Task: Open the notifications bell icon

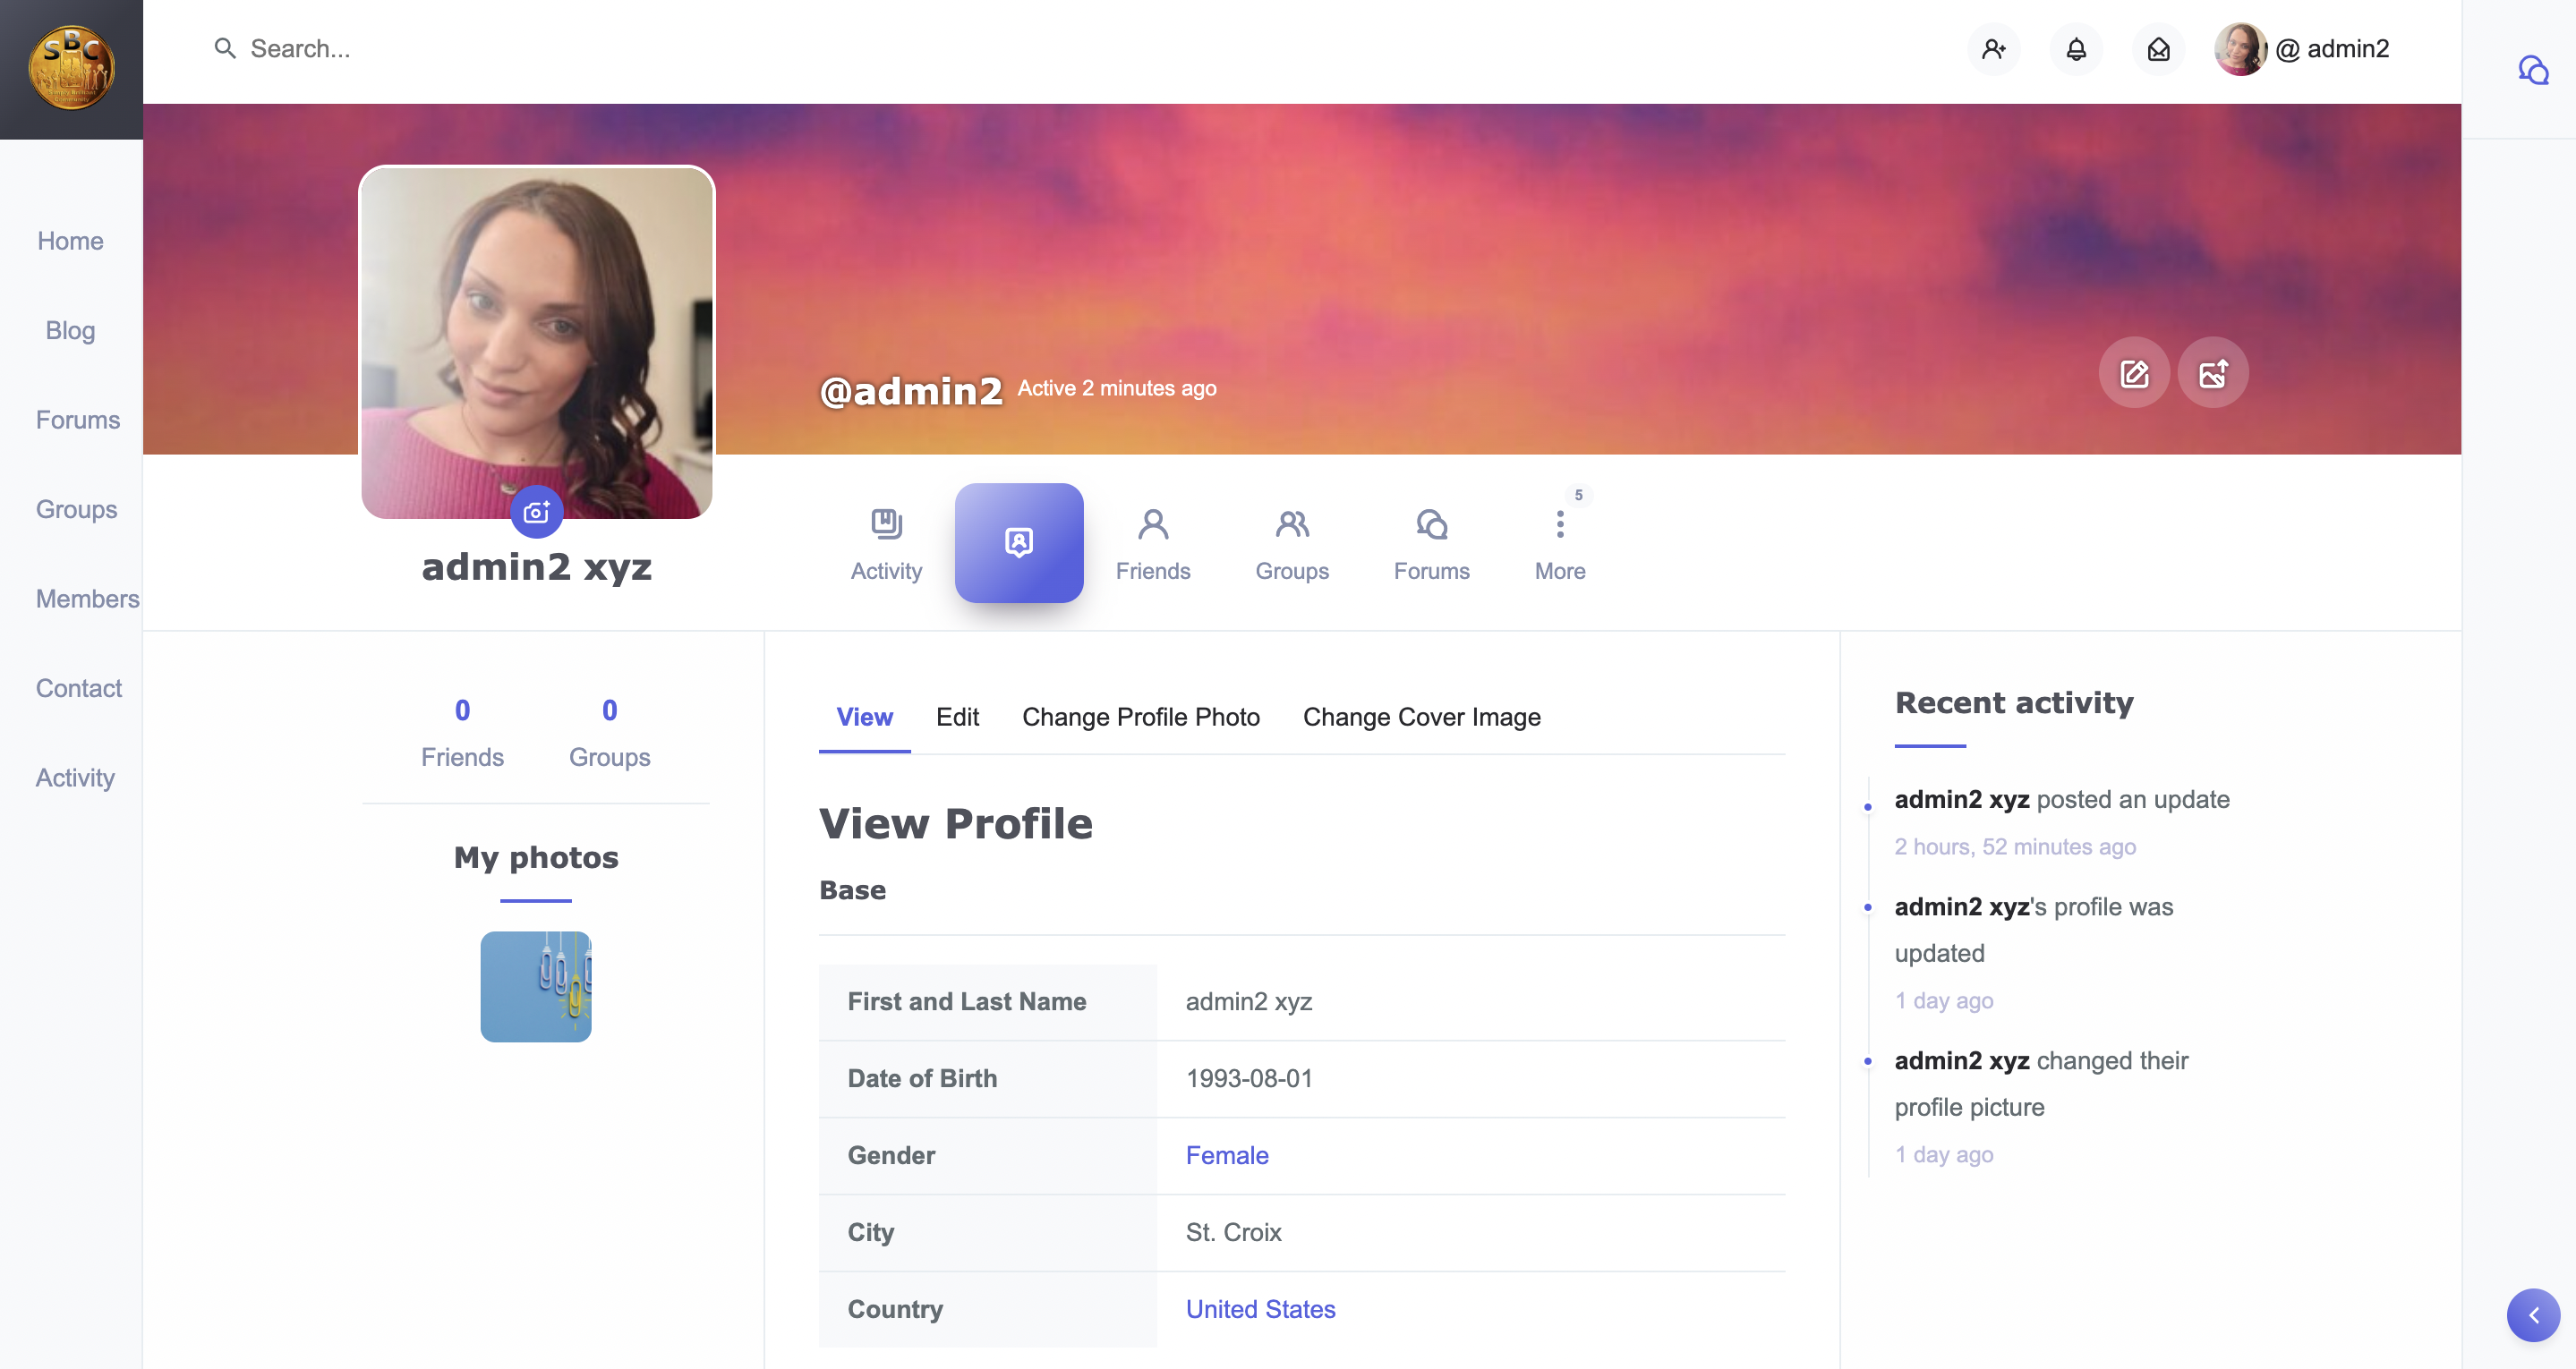Action: click(x=2076, y=49)
